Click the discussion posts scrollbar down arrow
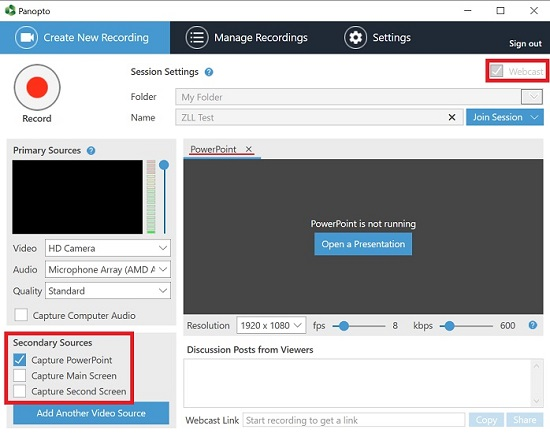This screenshot has height=433, width=550. [x=536, y=401]
